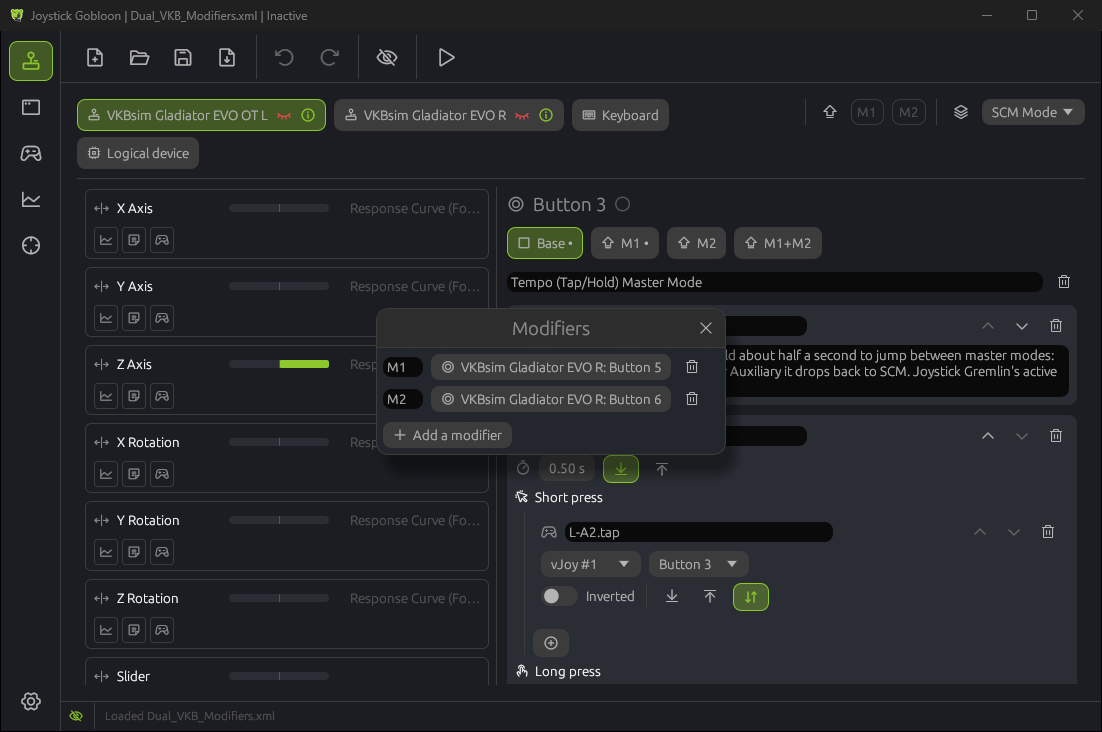Click the layers modes icon
Screen dimensions: 1102x732
coord(961,112)
